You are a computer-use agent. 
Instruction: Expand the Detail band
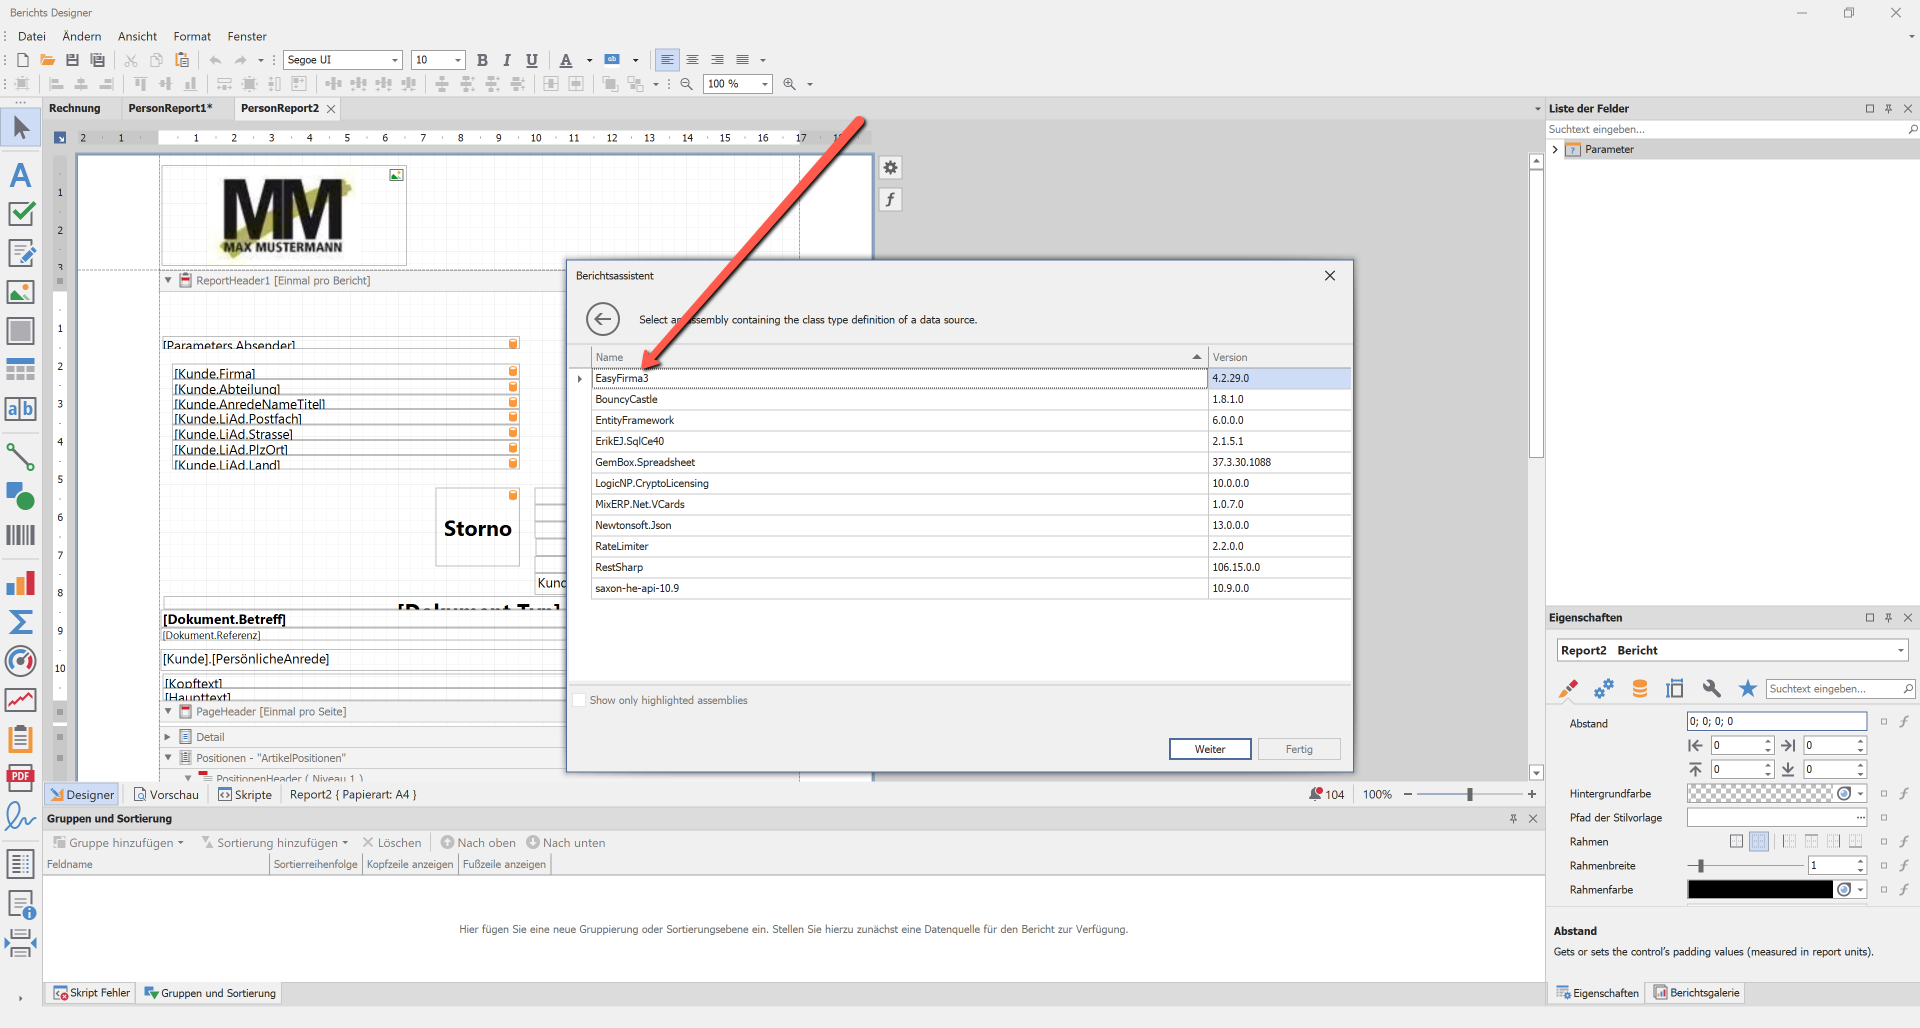tap(168, 737)
